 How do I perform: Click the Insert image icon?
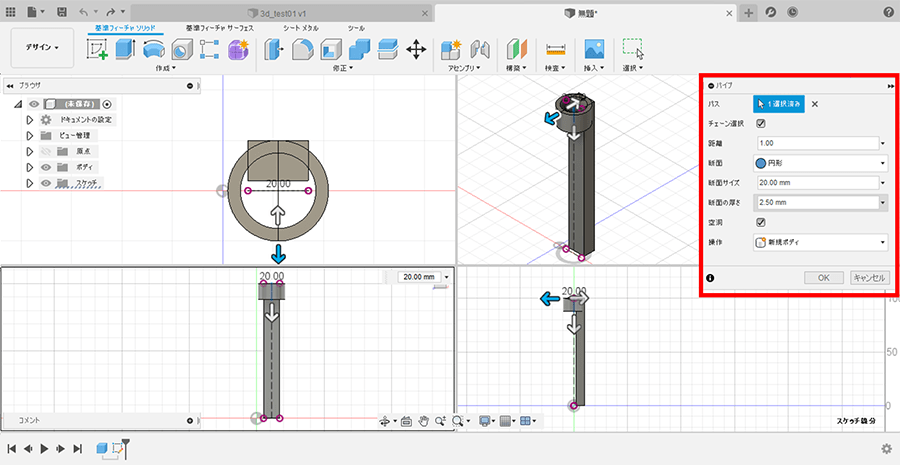[594, 48]
